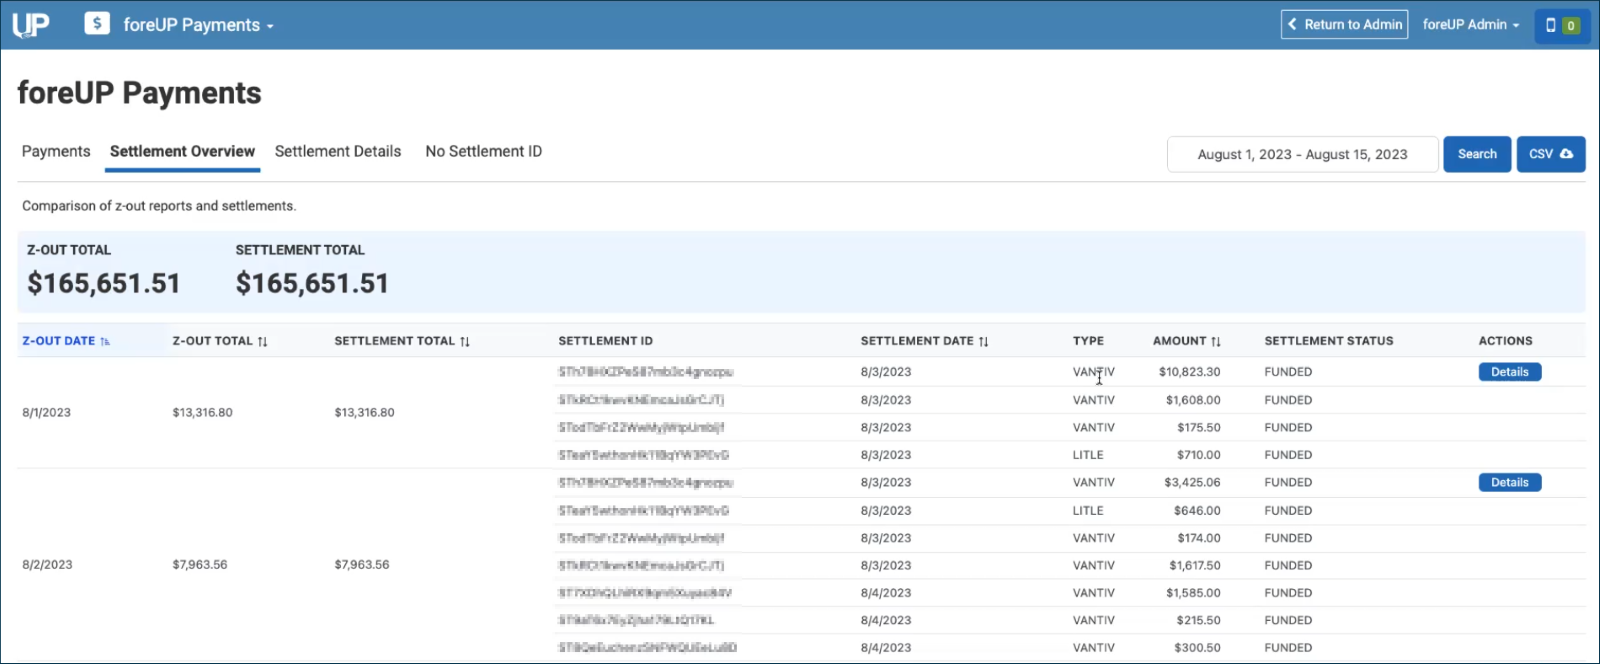1600x664 pixels.
Task: Click the foreUP Payments page heading
Action: pyautogui.click(x=139, y=93)
